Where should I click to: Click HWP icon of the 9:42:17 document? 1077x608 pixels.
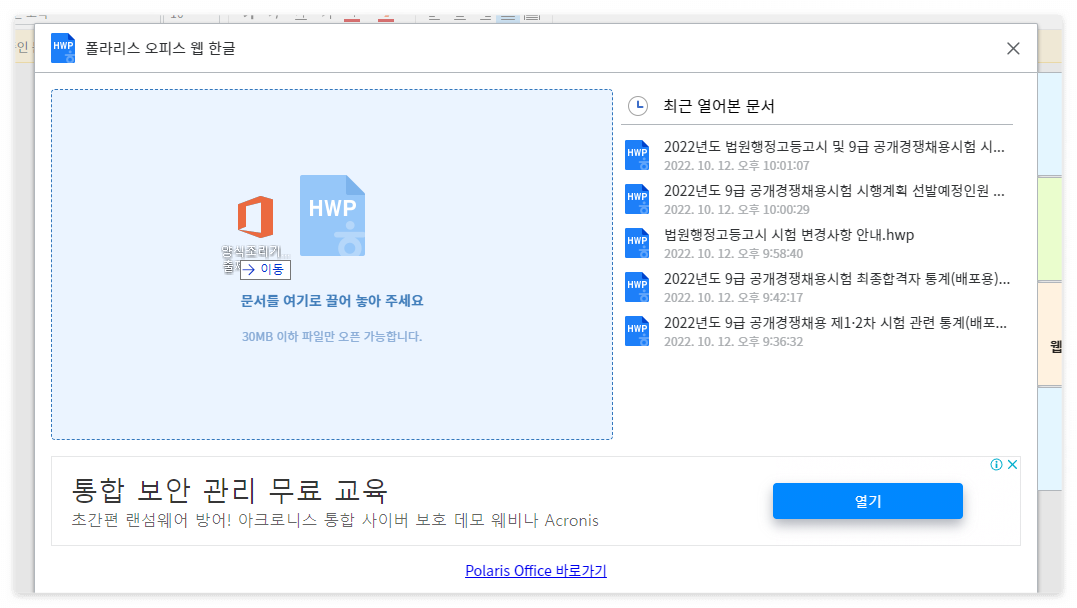637,286
